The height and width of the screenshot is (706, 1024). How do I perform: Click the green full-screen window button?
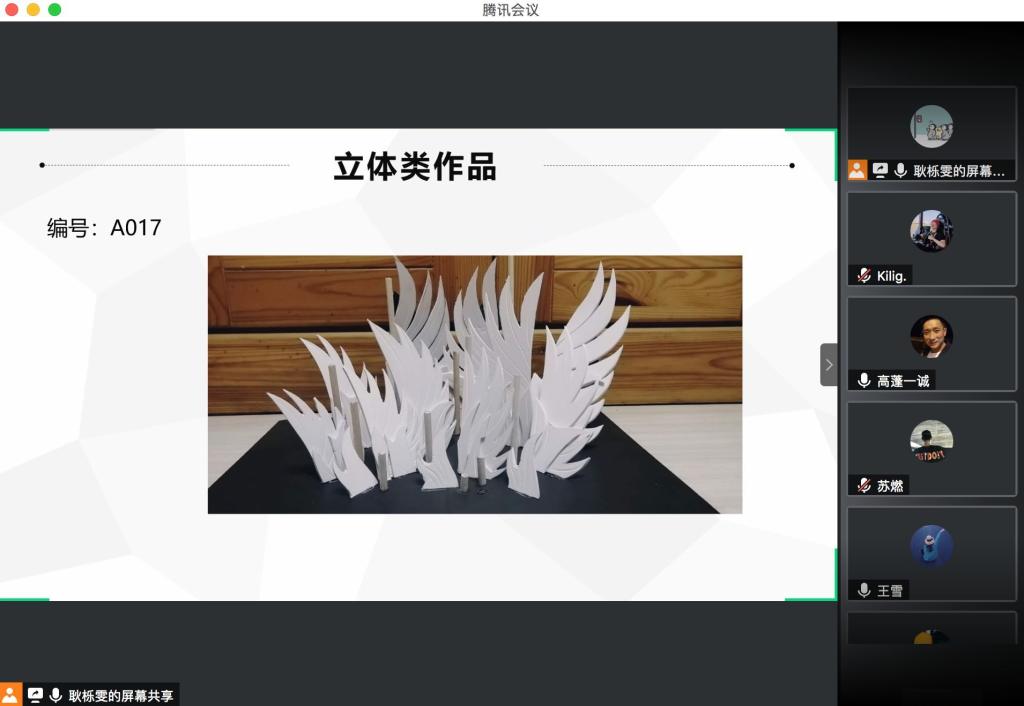(x=55, y=10)
